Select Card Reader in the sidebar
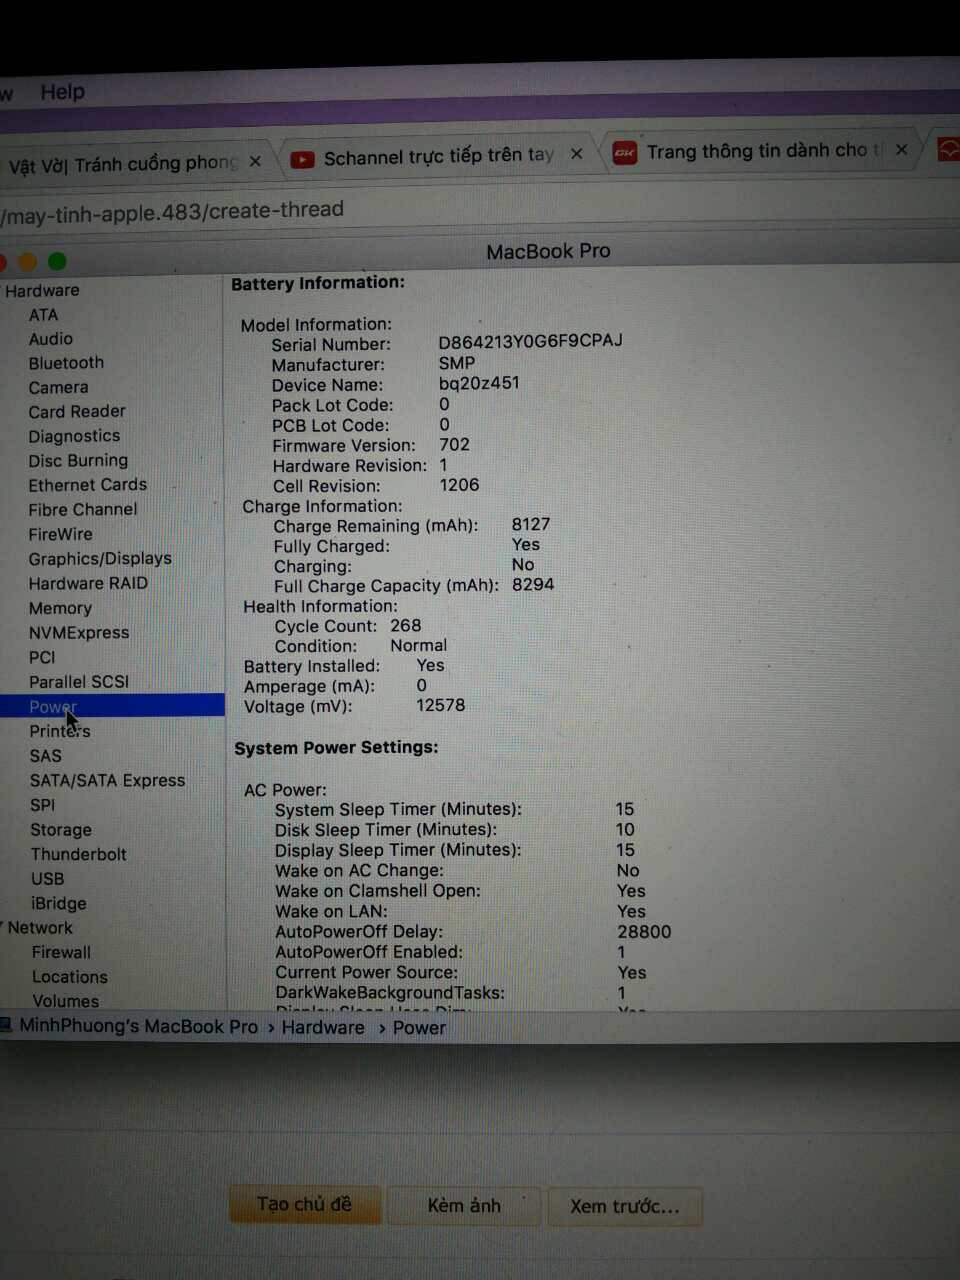Viewport: 960px width, 1280px height. tap(77, 411)
